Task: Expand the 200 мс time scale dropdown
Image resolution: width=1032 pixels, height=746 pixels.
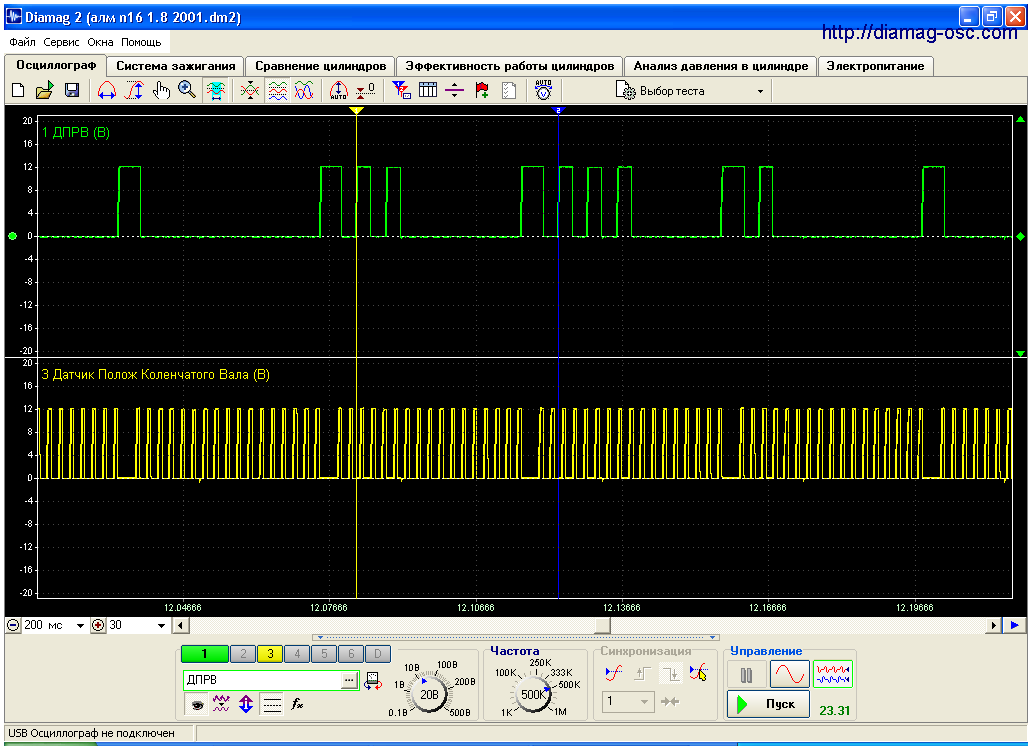Action: coord(80,626)
